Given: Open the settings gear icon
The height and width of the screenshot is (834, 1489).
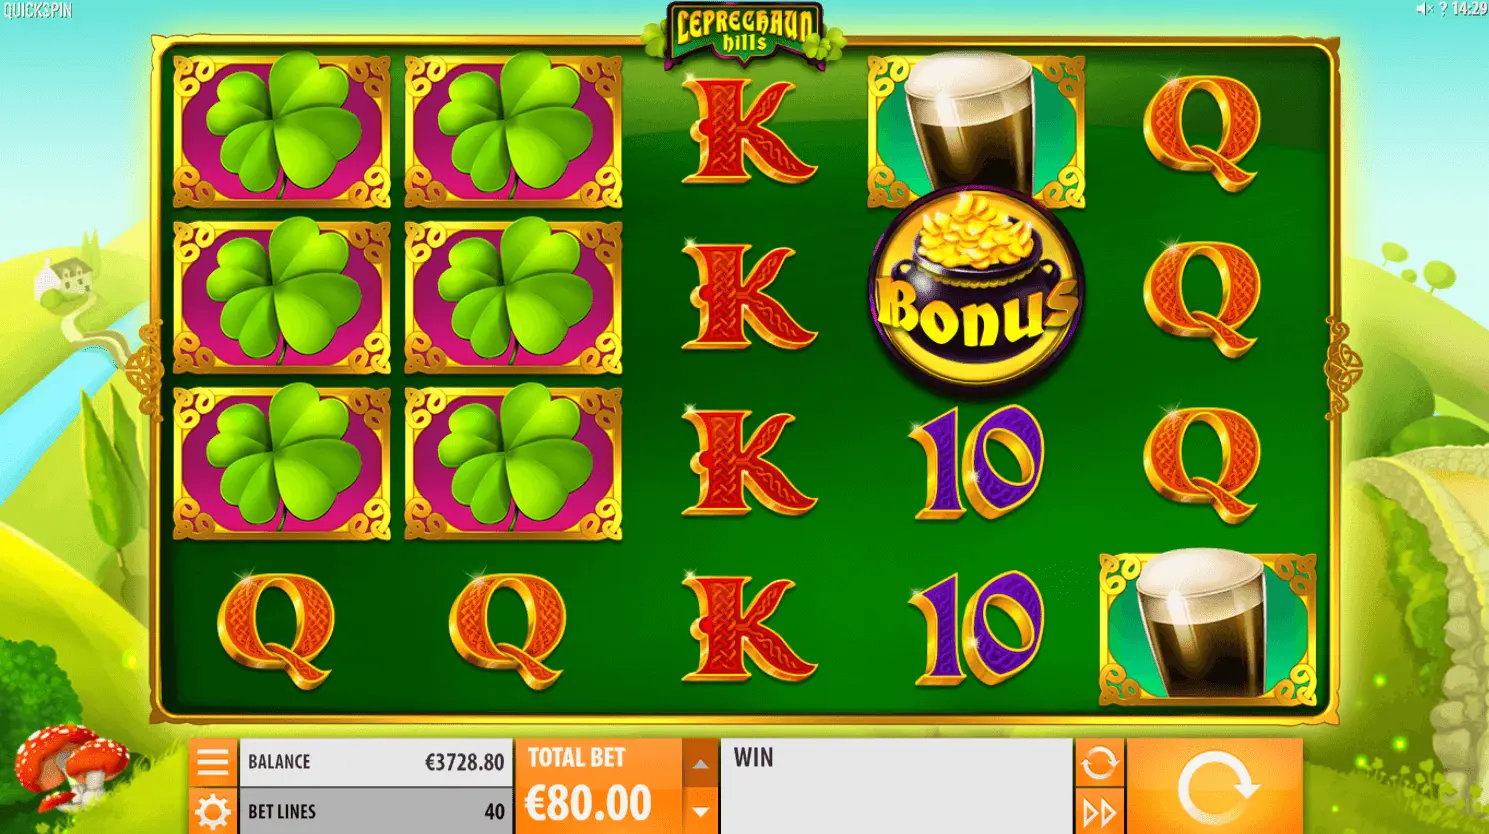Looking at the screenshot, I should (x=213, y=812).
